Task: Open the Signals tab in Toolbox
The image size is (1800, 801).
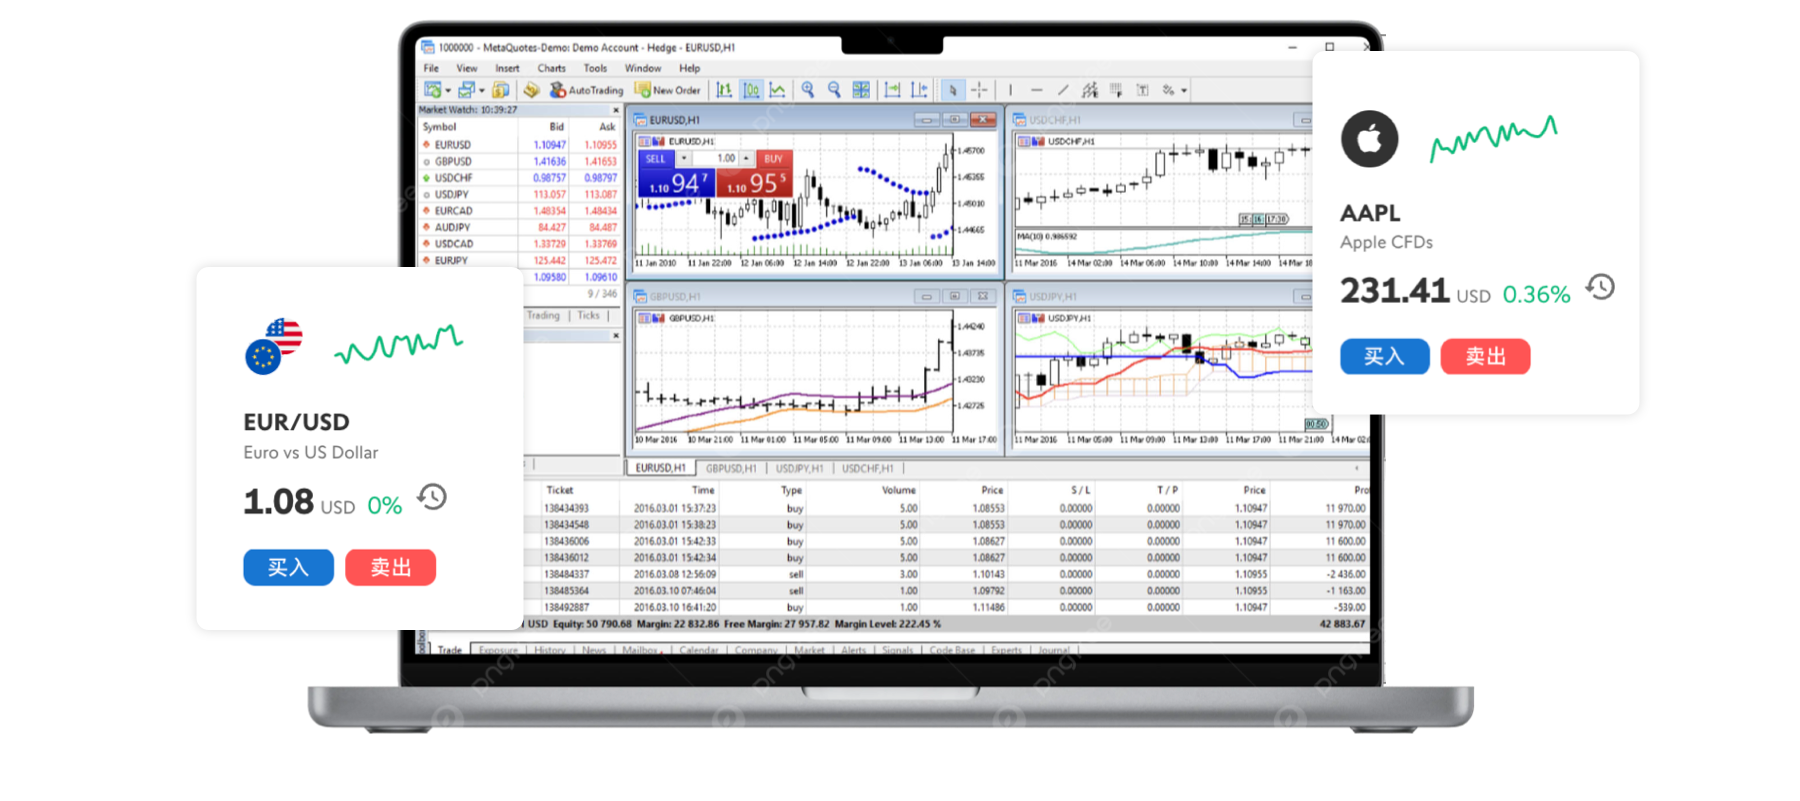Action: point(897,650)
